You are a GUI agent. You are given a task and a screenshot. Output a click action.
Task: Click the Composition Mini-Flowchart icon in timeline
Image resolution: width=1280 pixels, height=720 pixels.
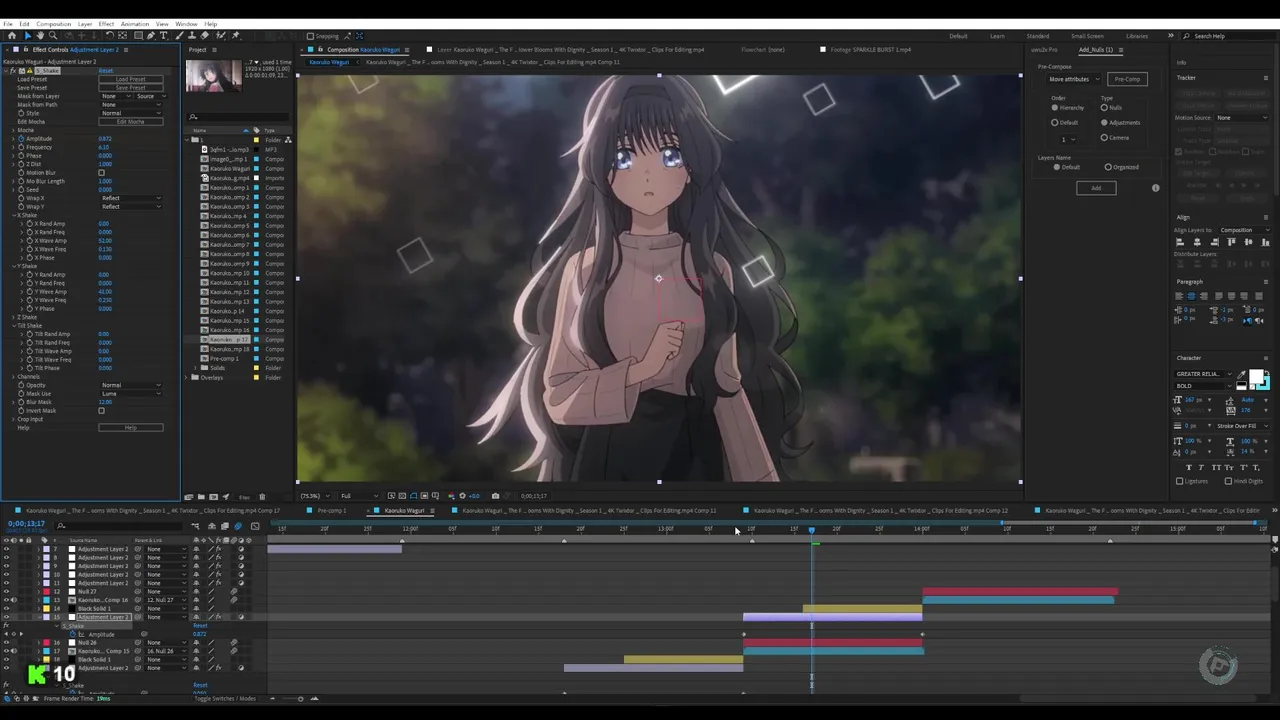(195, 526)
